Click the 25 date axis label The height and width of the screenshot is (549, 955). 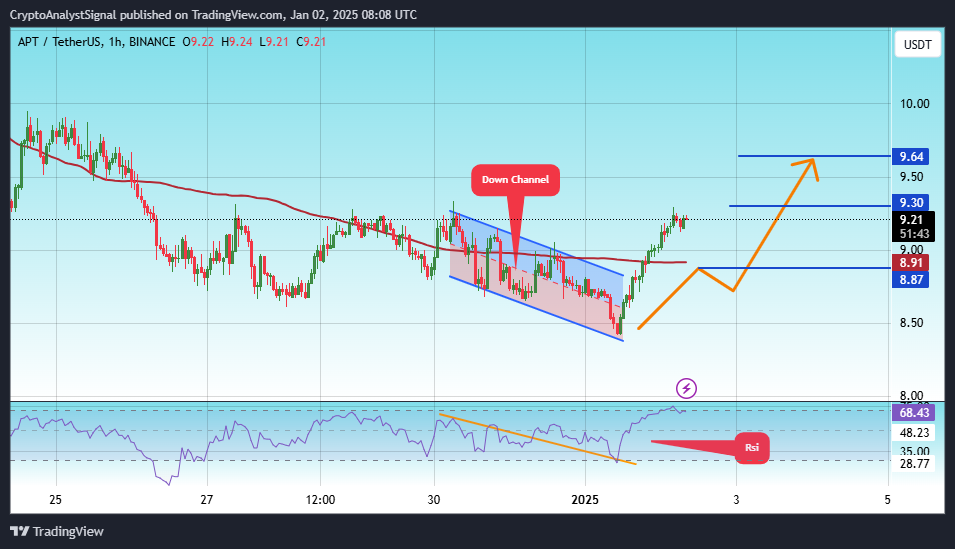(x=55, y=500)
